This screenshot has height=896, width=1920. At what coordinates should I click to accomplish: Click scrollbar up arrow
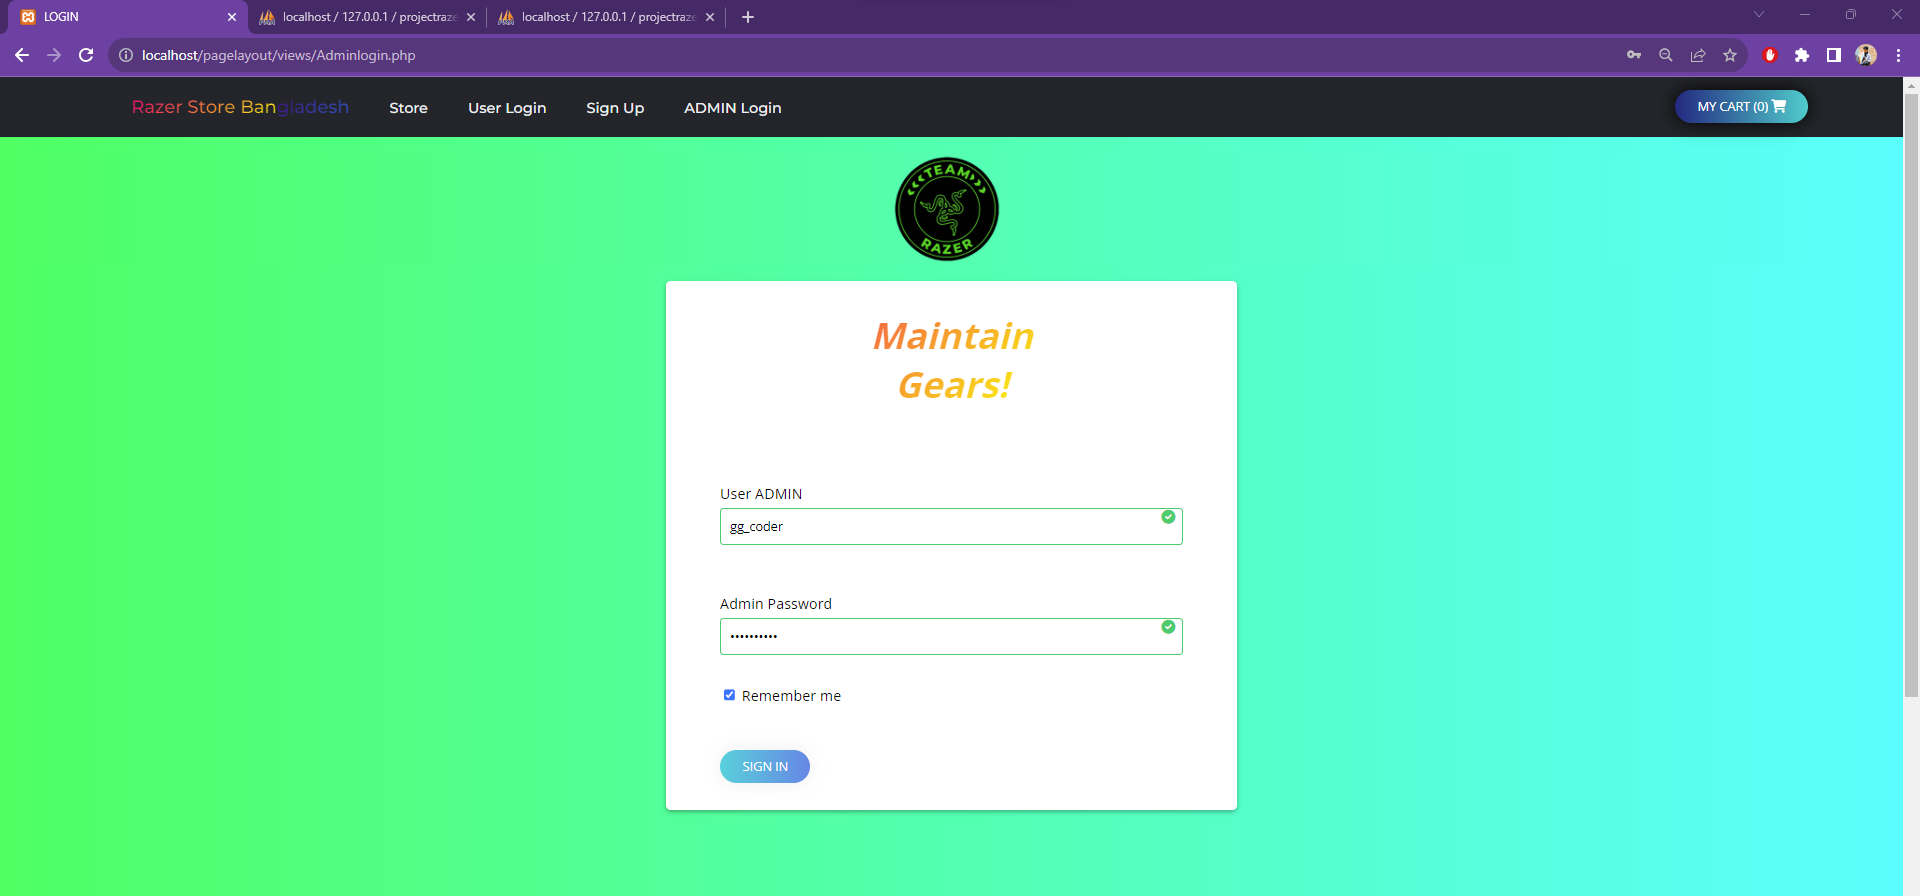click(x=1911, y=86)
